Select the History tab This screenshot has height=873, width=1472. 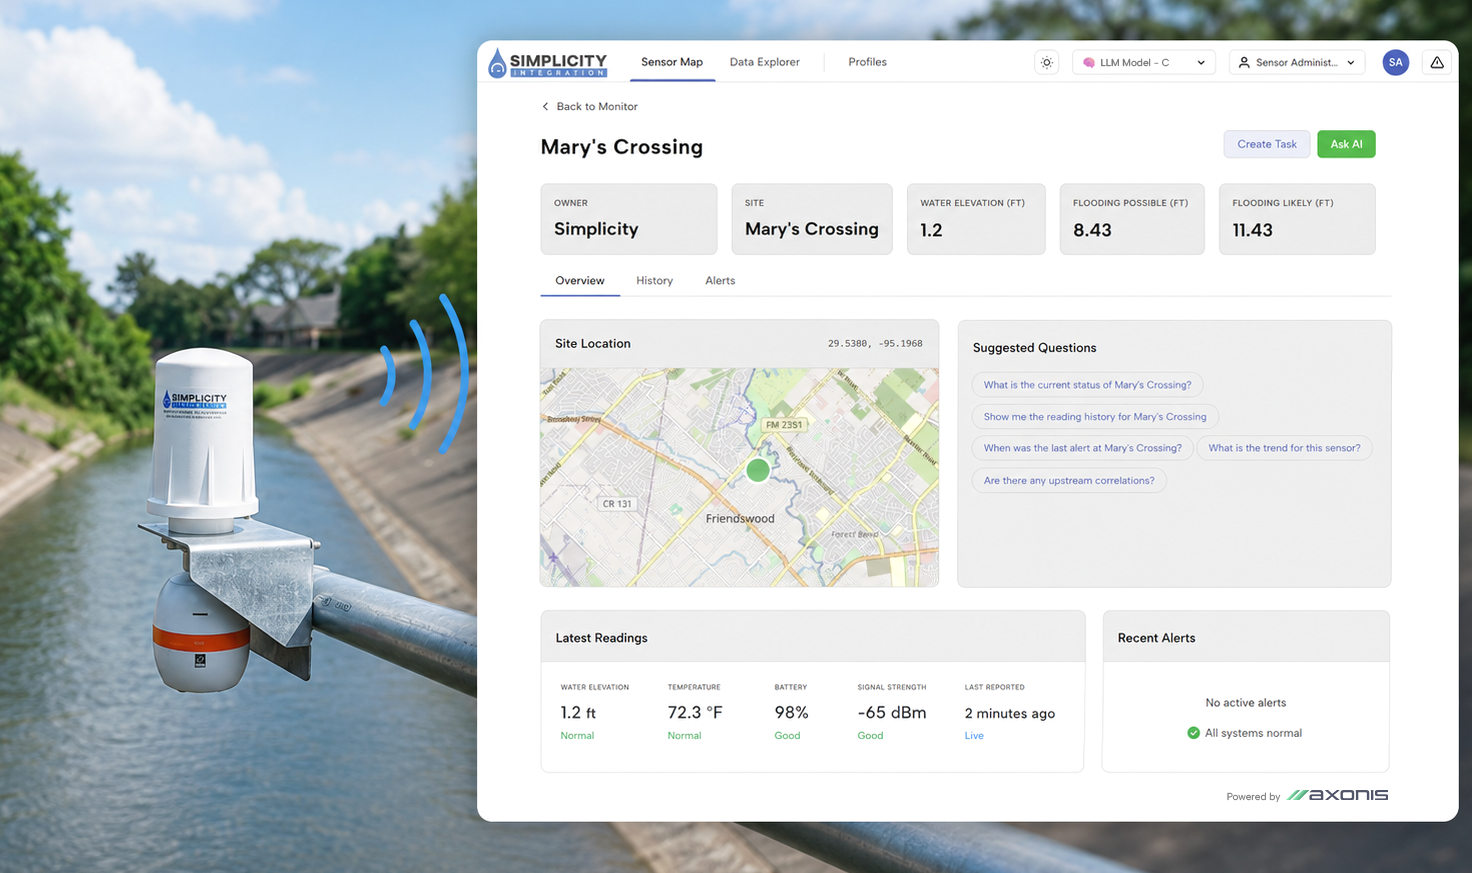pyautogui.click(x=655, y=281)
